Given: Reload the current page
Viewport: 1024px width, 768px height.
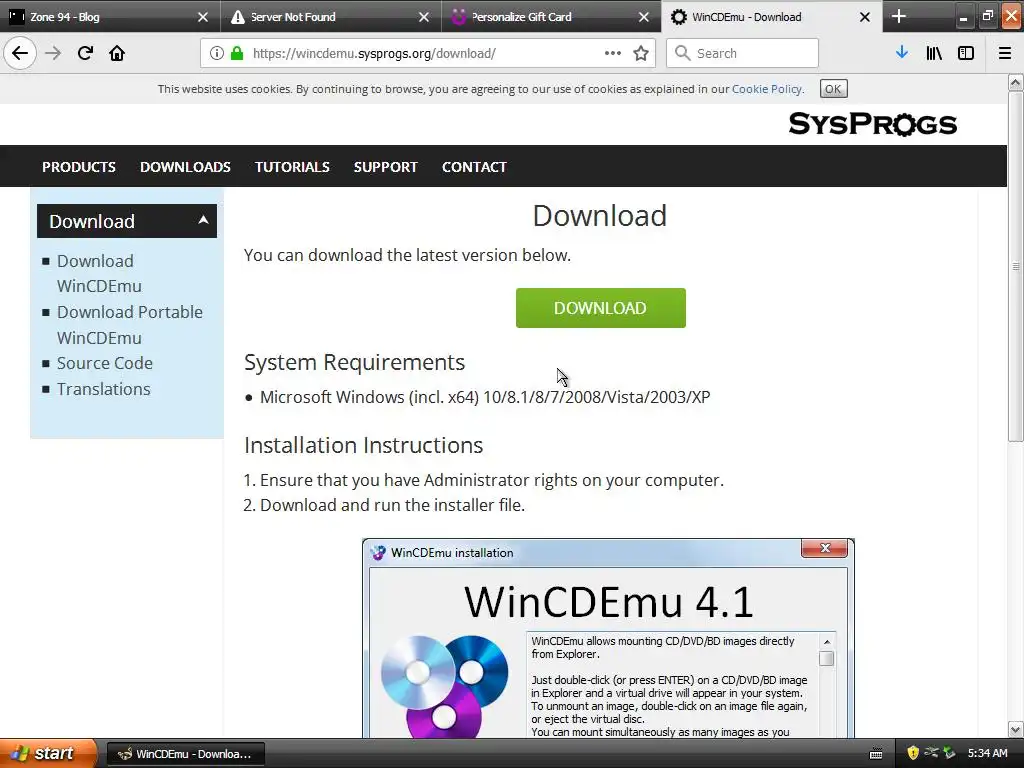Looking at the screenshot, I should (x=85, y=53).
